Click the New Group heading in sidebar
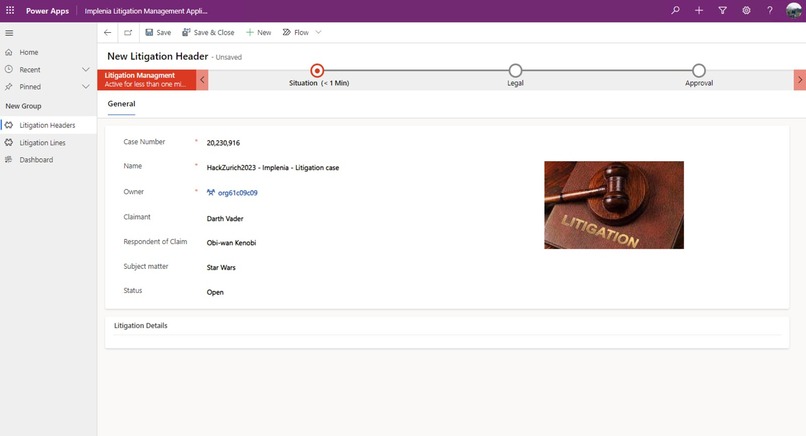Screen dimensions: 806x436 (x=23, y=106)
